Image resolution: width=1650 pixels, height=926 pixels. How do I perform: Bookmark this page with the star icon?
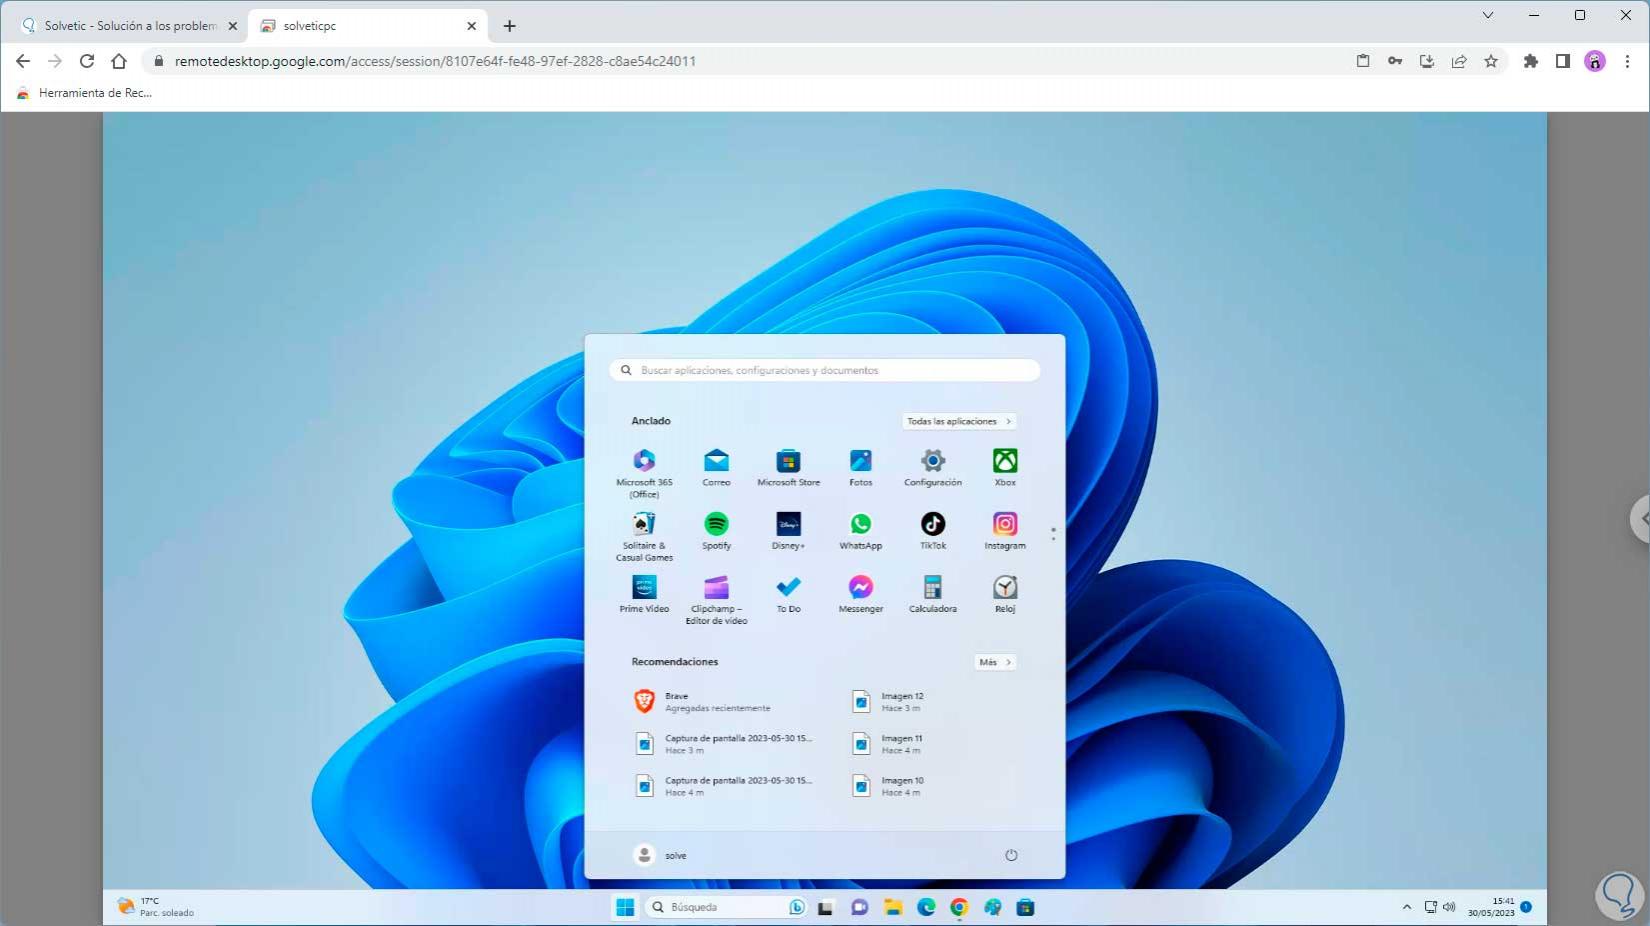pyautogui.click(x=1491, y=61)
